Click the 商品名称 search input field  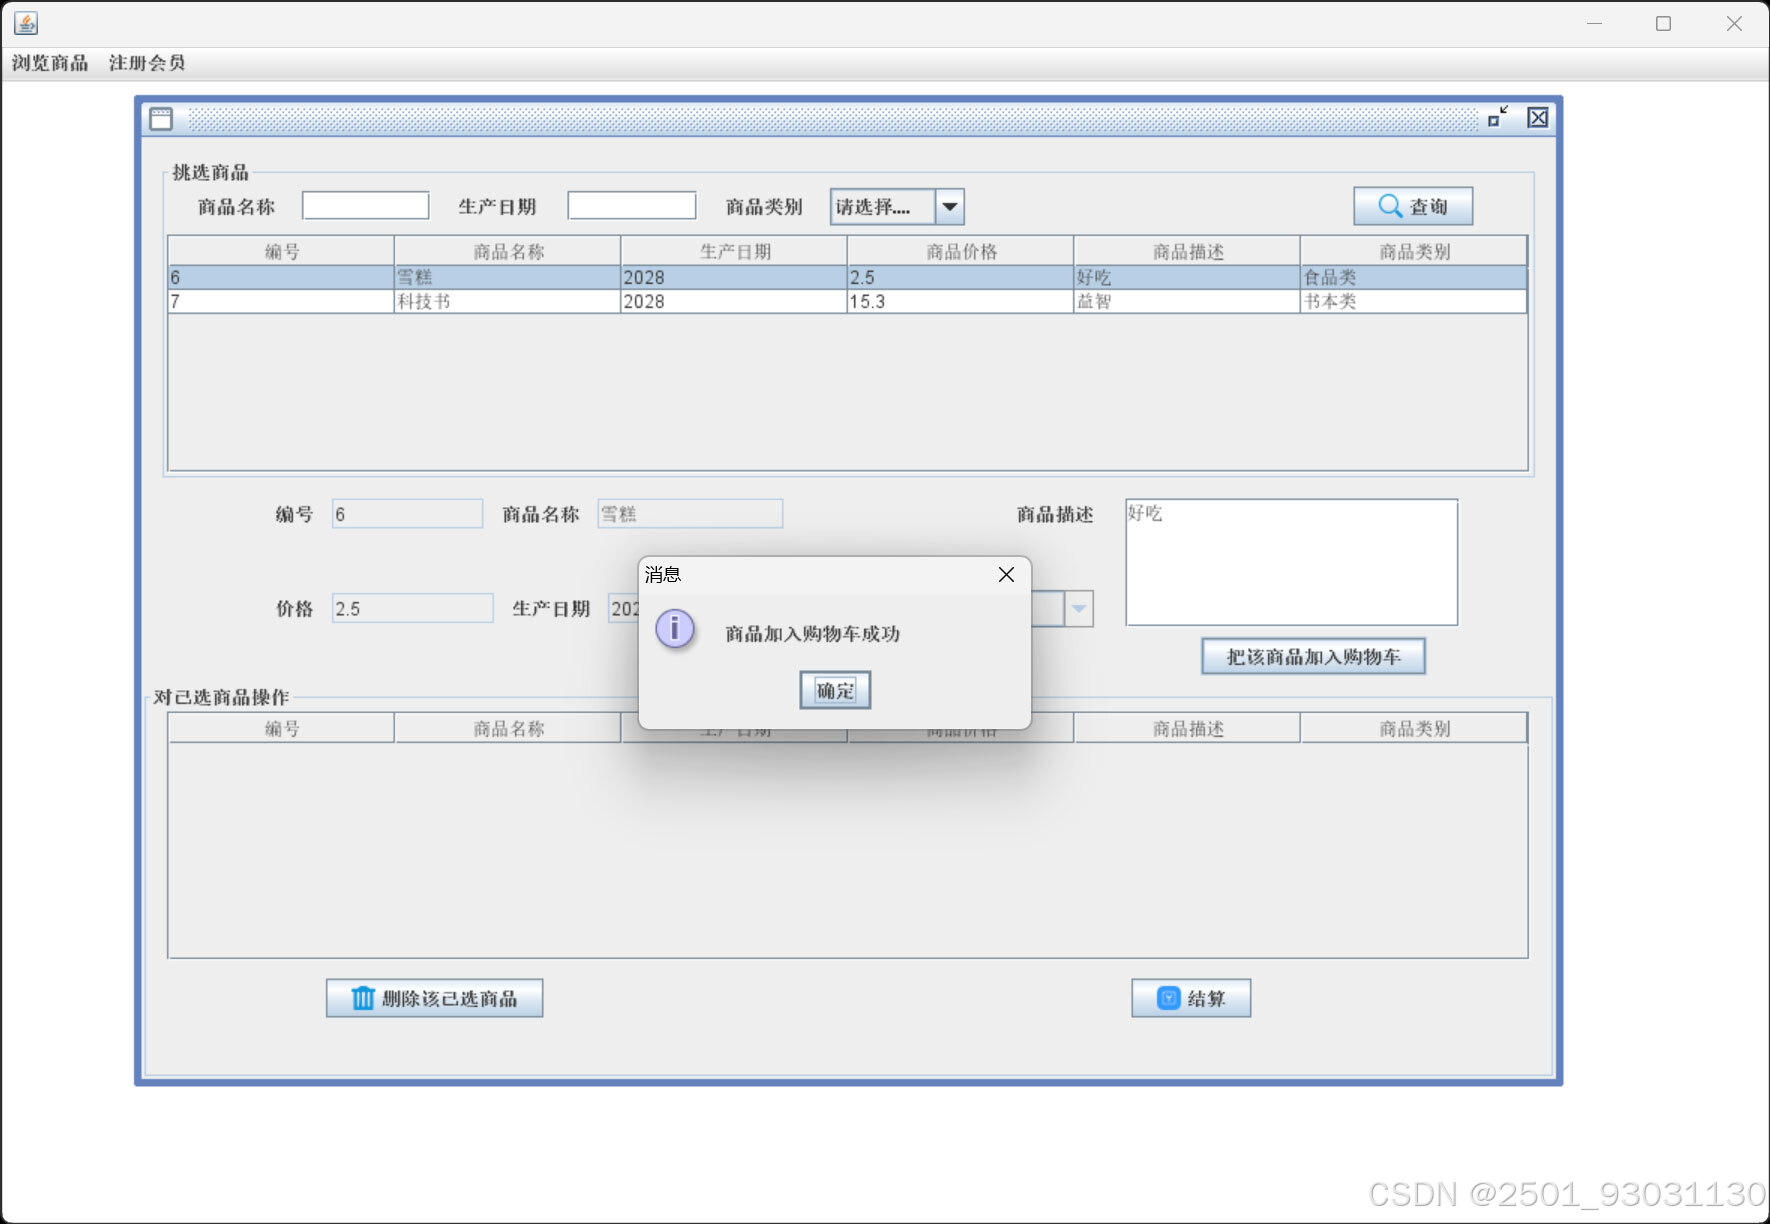coord(364,204)
